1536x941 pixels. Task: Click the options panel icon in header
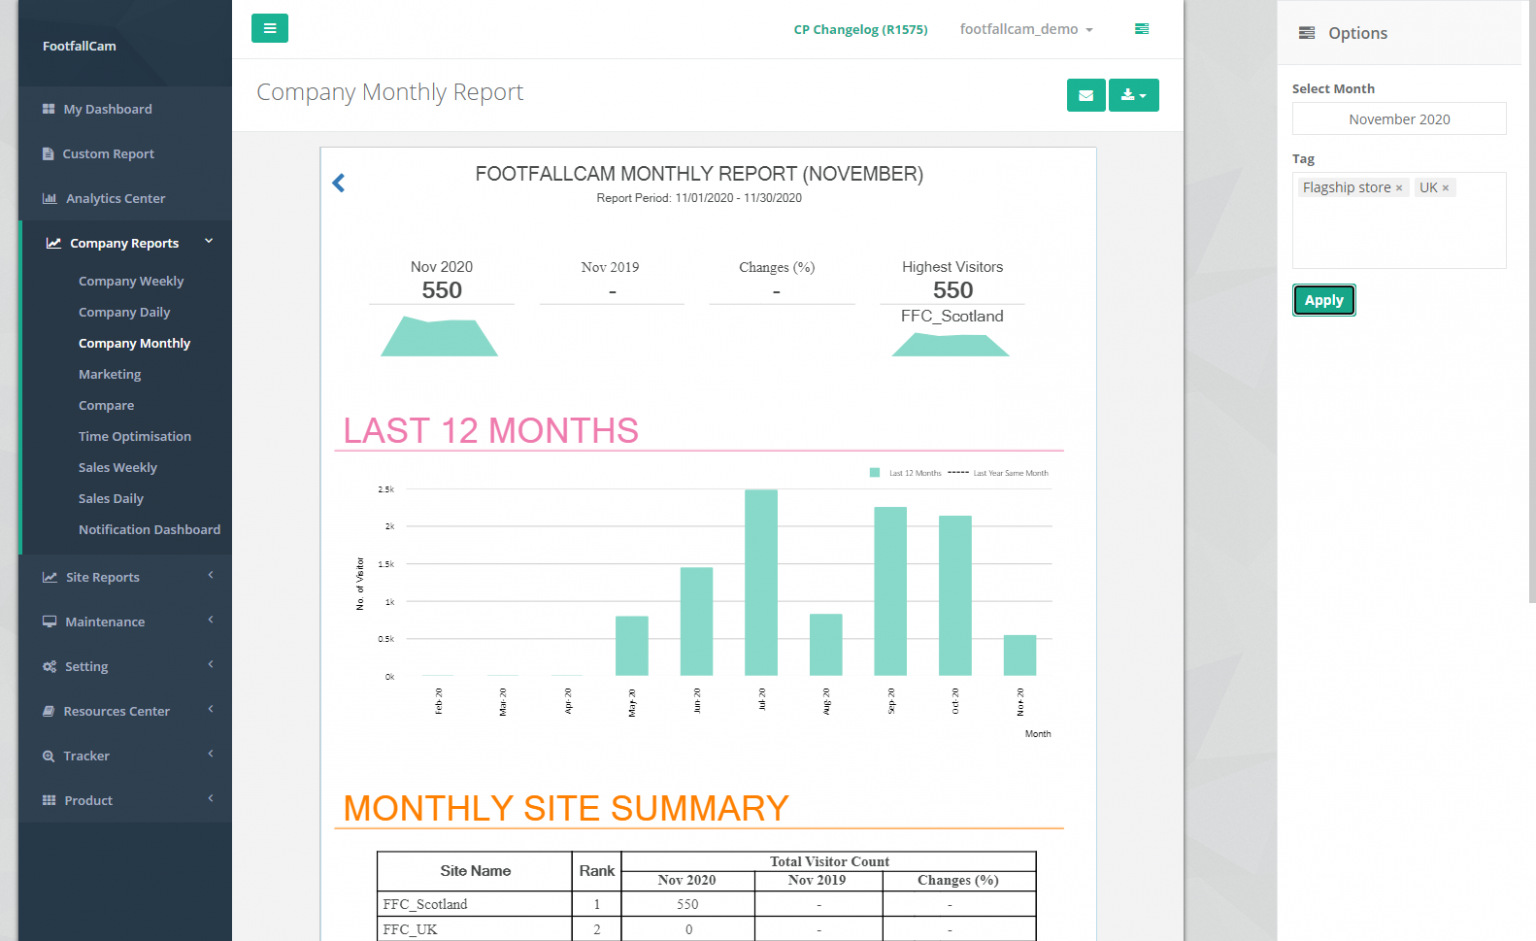pos(1141,29)
